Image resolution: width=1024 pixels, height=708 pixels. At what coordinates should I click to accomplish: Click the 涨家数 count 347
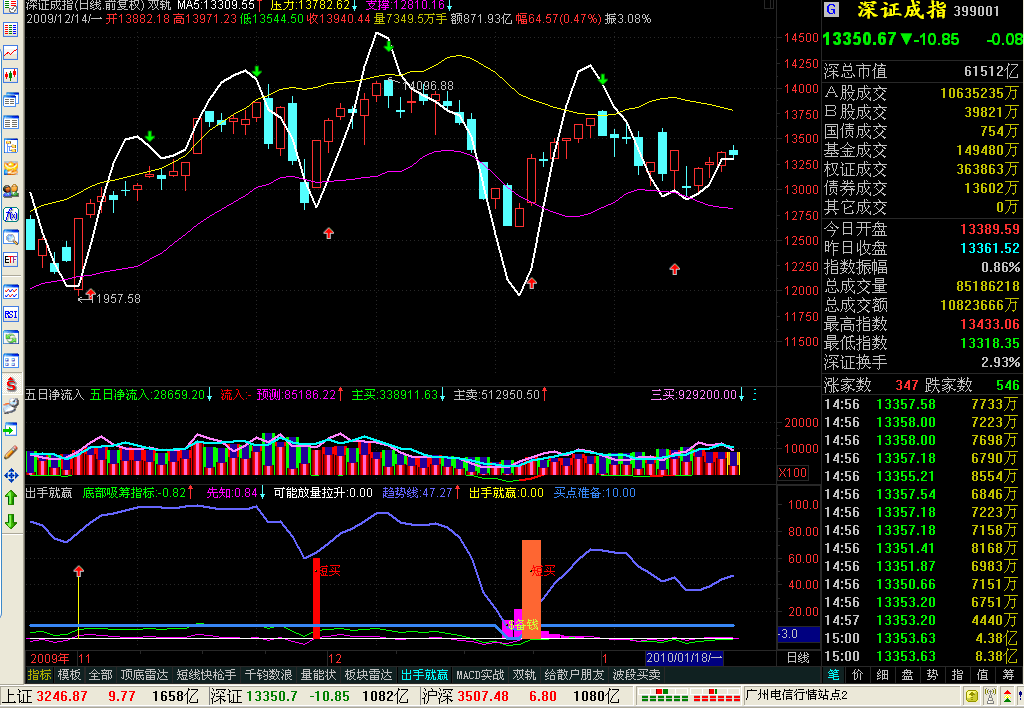pos(906,385)
